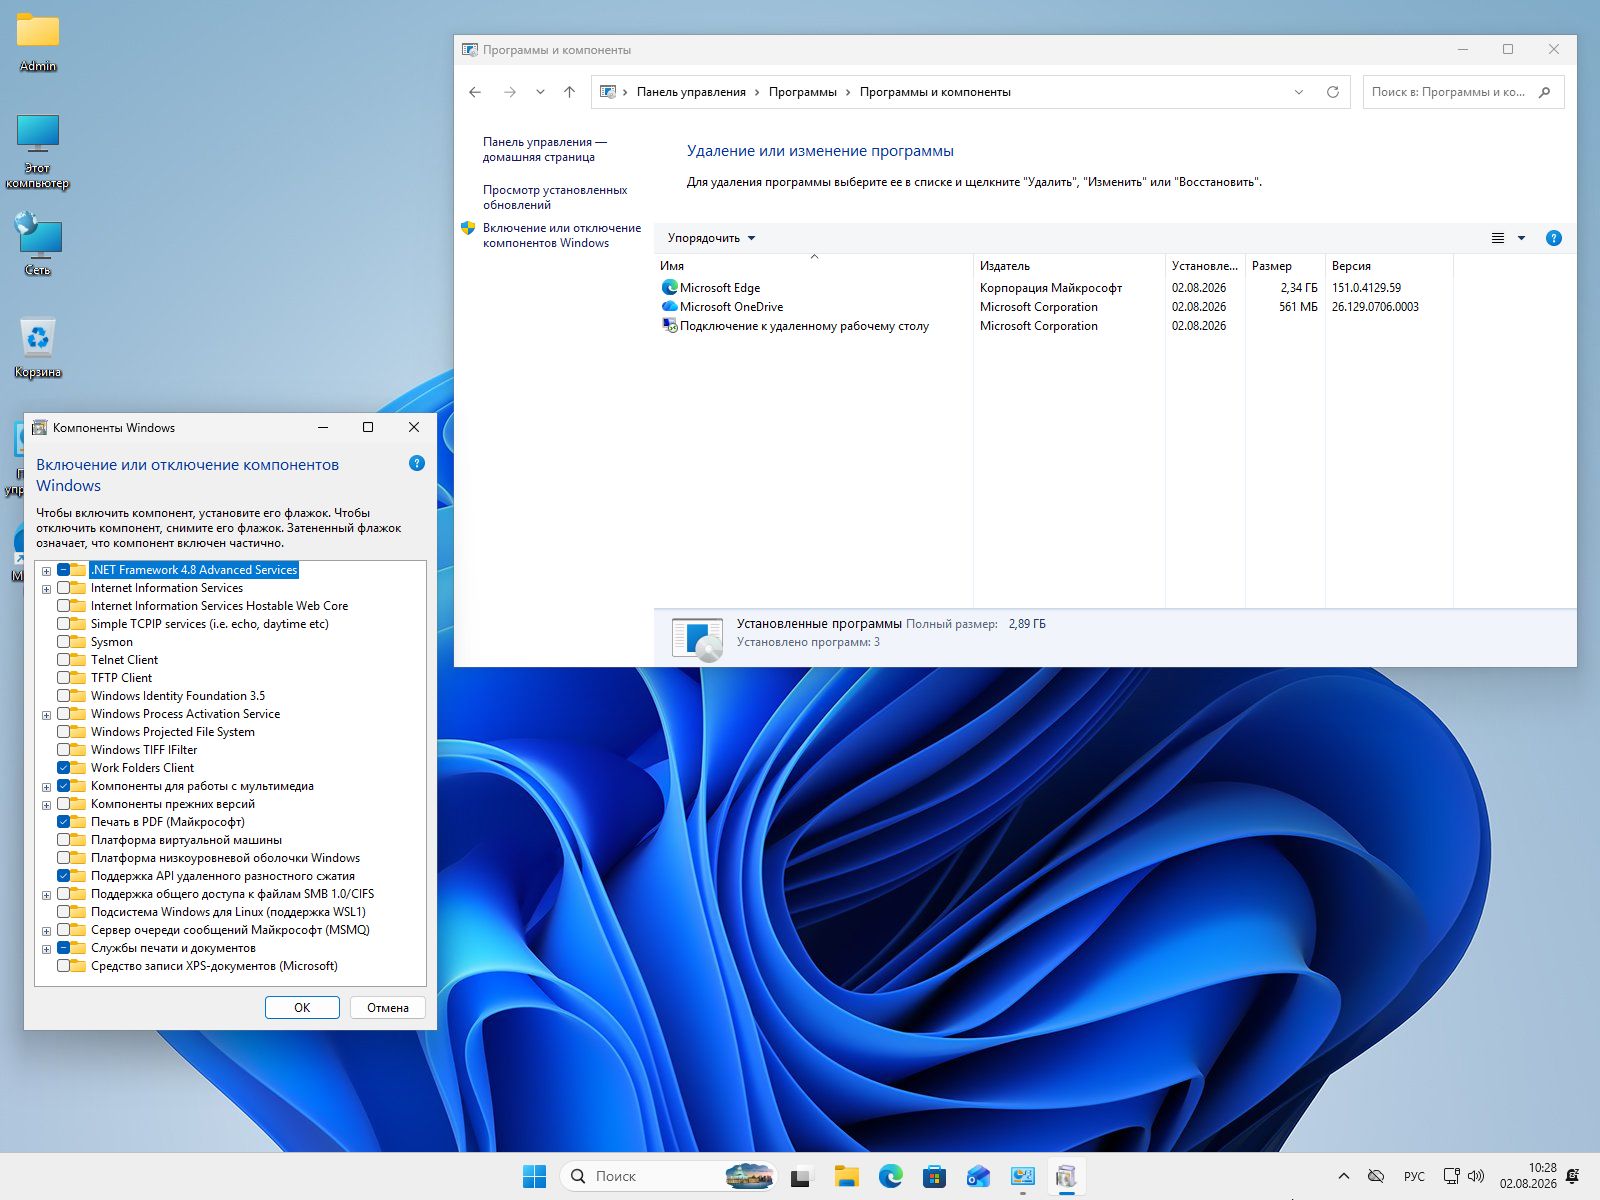The width and height of the screenshot is (1600, 1200).
Task: Open view options dropdown arrow beside list icon
Action: click(x=1521, y=238)
